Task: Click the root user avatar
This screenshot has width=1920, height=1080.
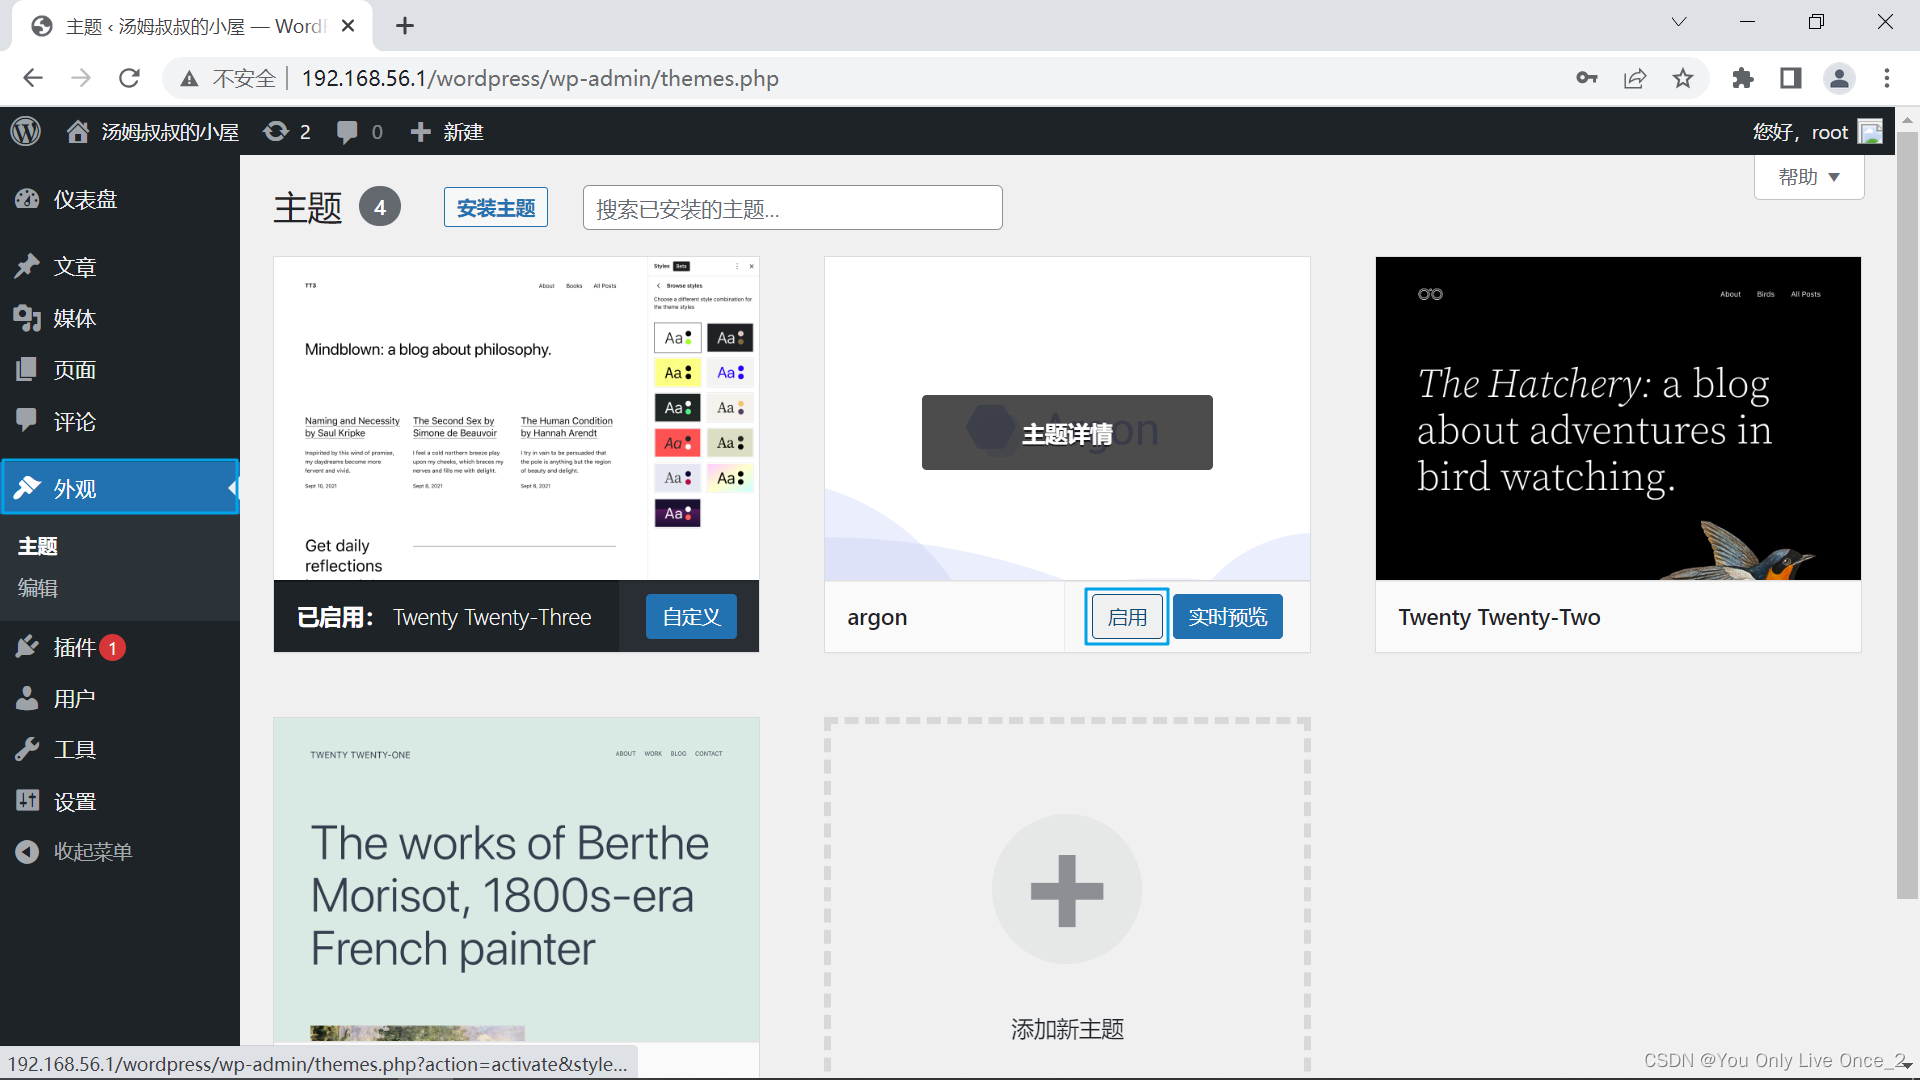Action: click(1870, 132)
